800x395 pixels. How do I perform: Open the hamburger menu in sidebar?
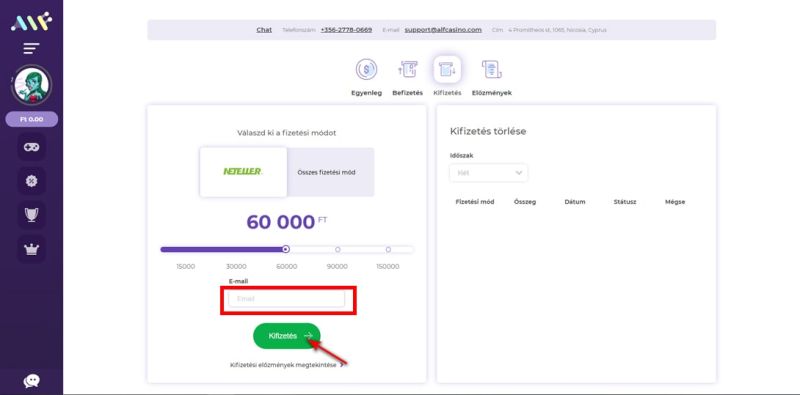click(x=31, y=49)
